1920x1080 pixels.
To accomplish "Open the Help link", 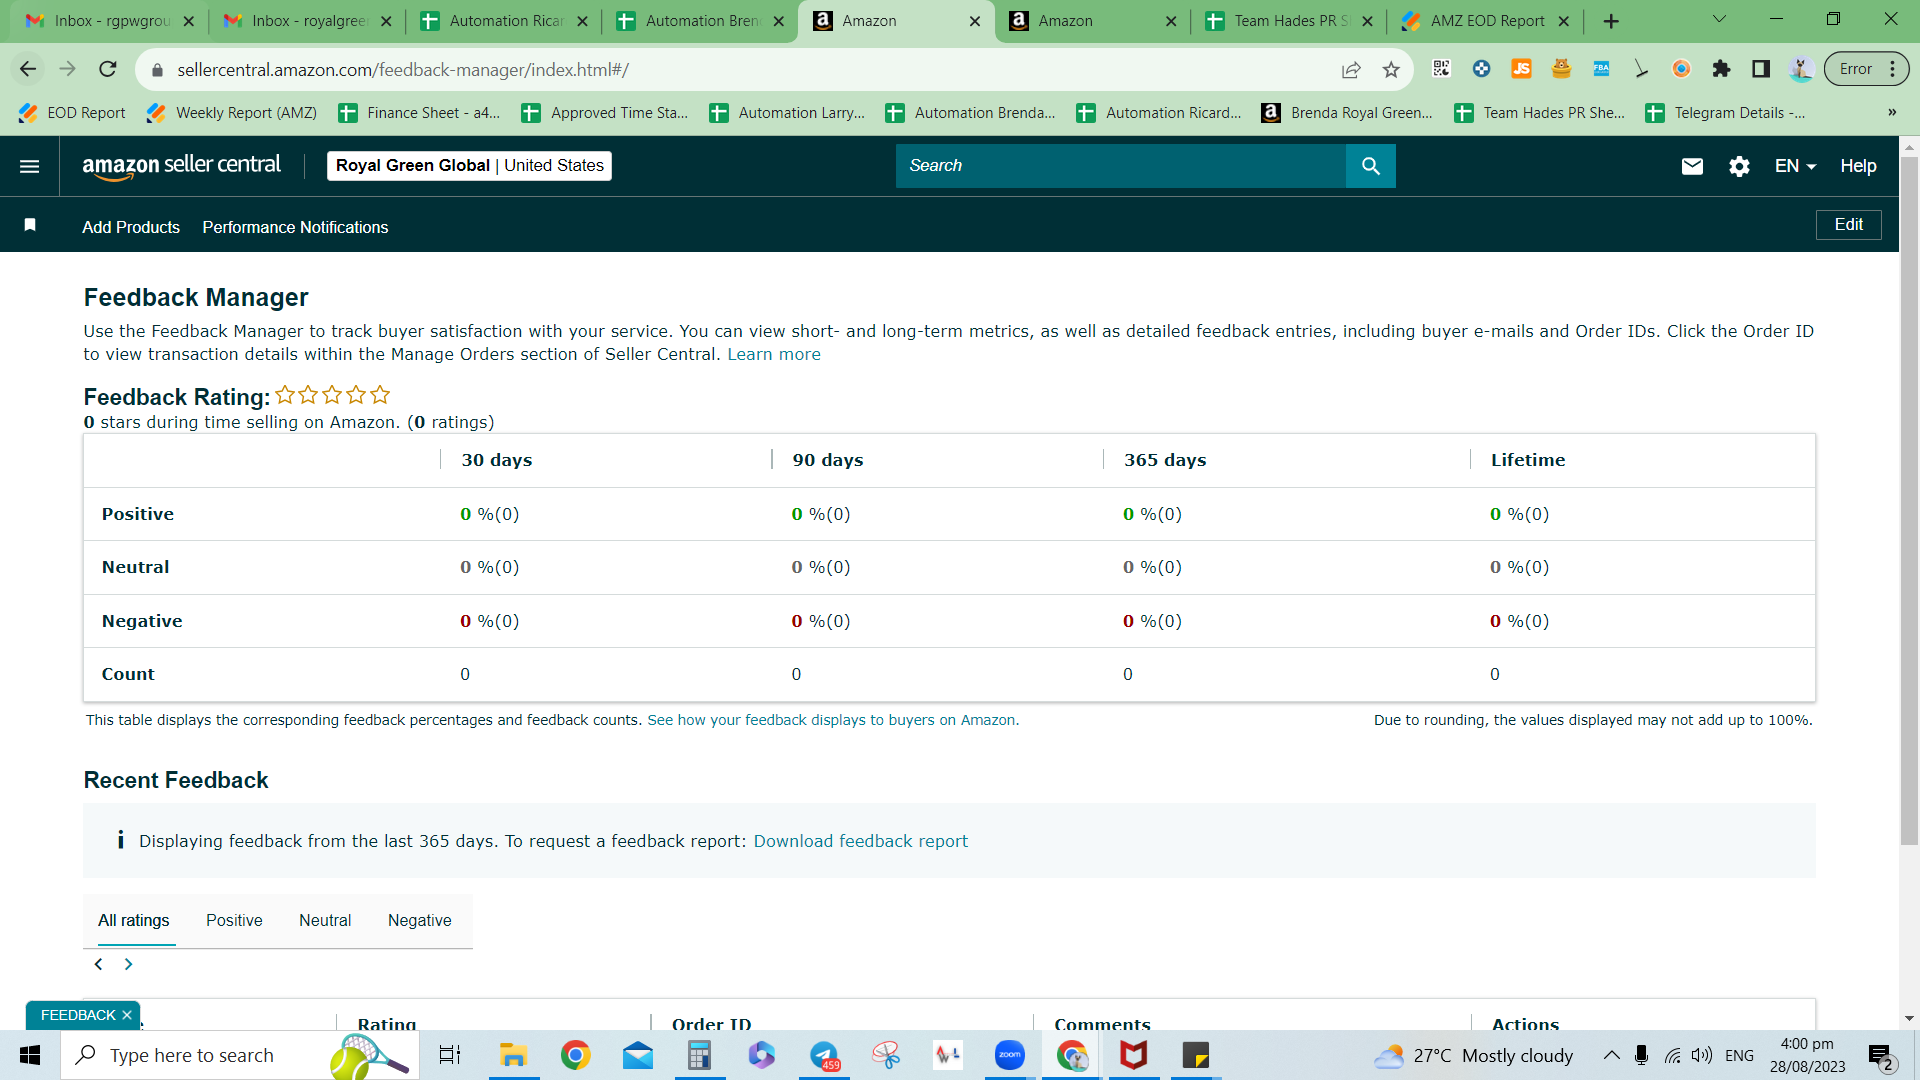I will (x=1858, y=166).
